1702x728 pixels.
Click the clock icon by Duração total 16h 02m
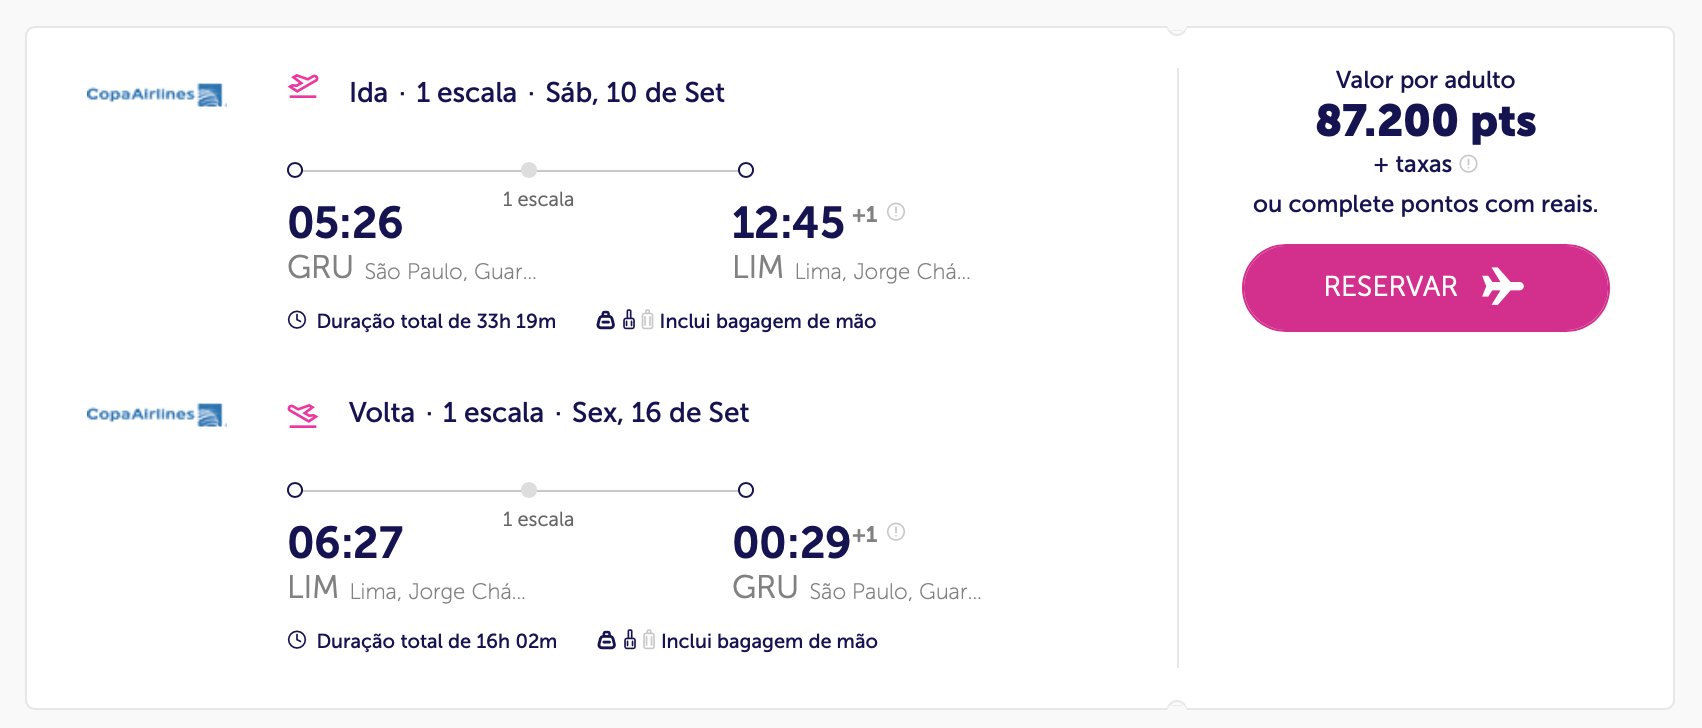point(297,640)
